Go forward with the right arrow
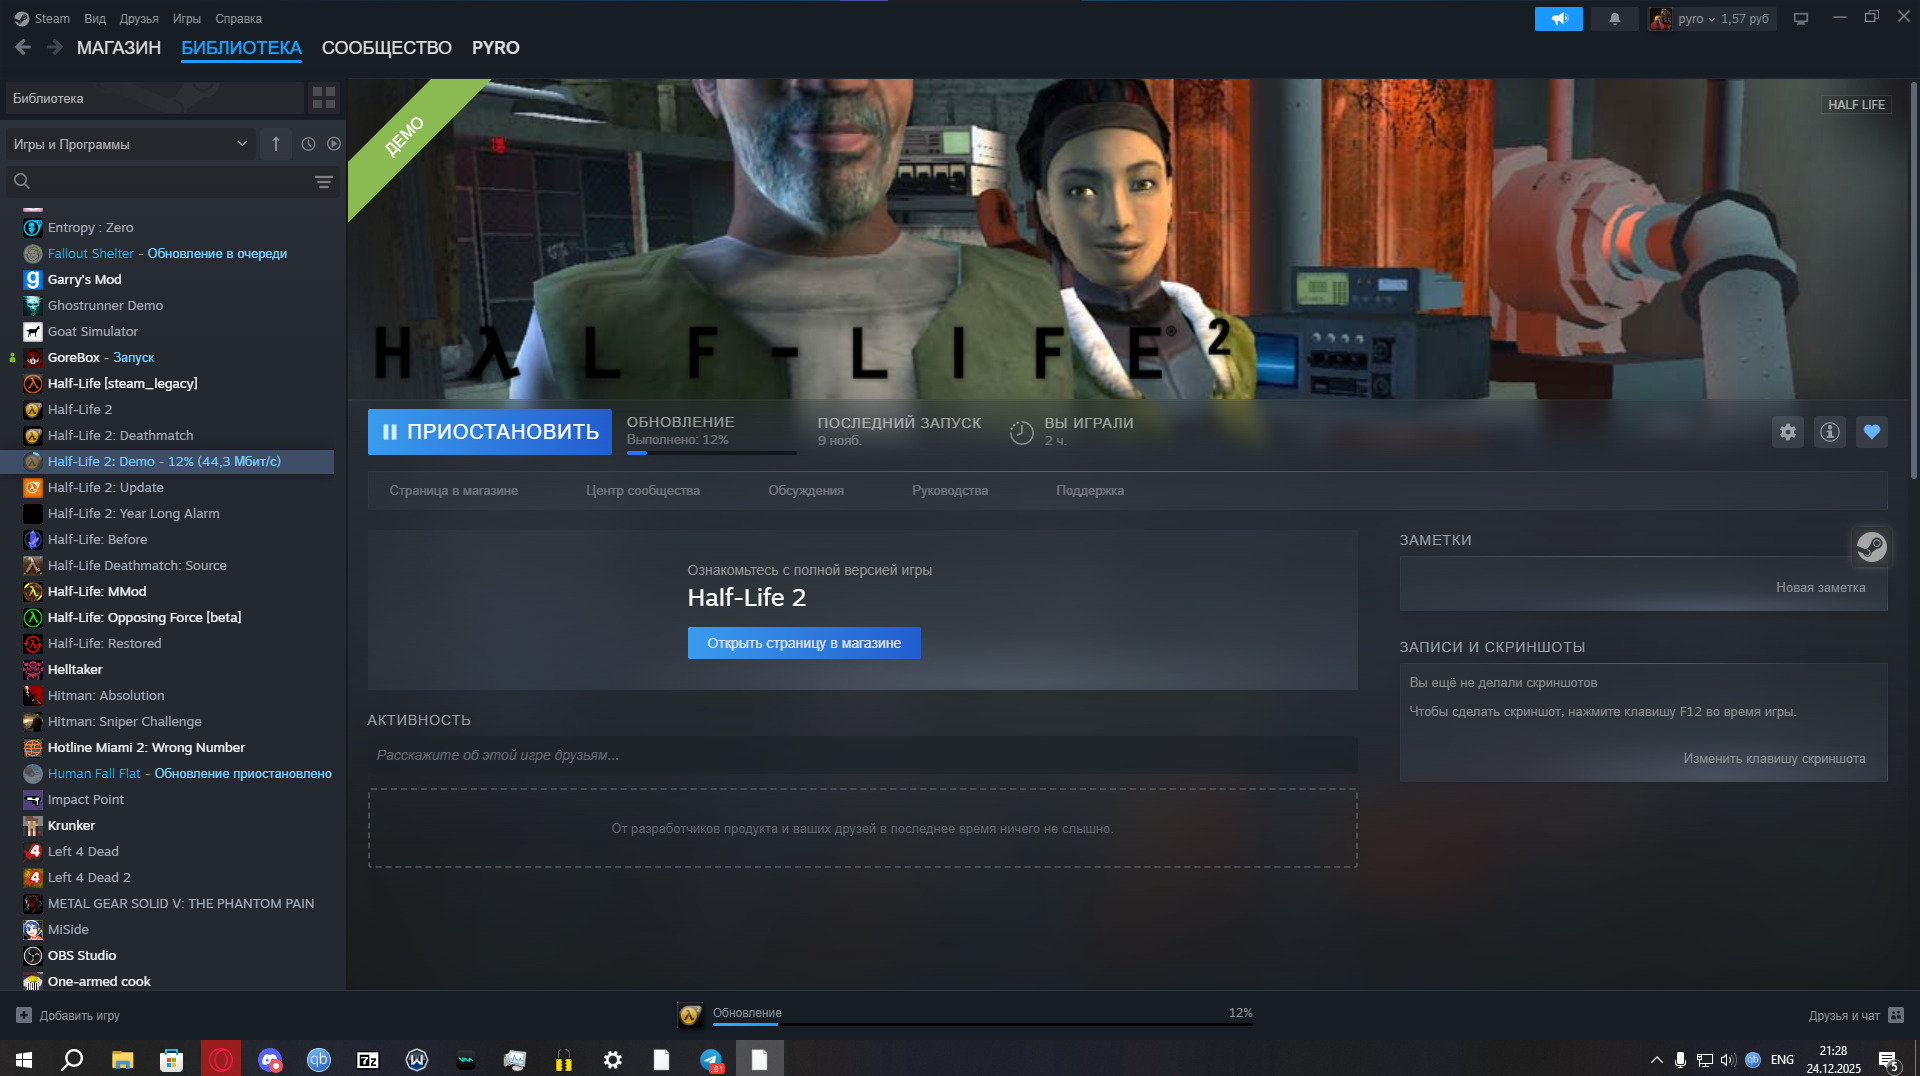The height and width of the screenshot is (1076, 1920). tap(55, 47)
